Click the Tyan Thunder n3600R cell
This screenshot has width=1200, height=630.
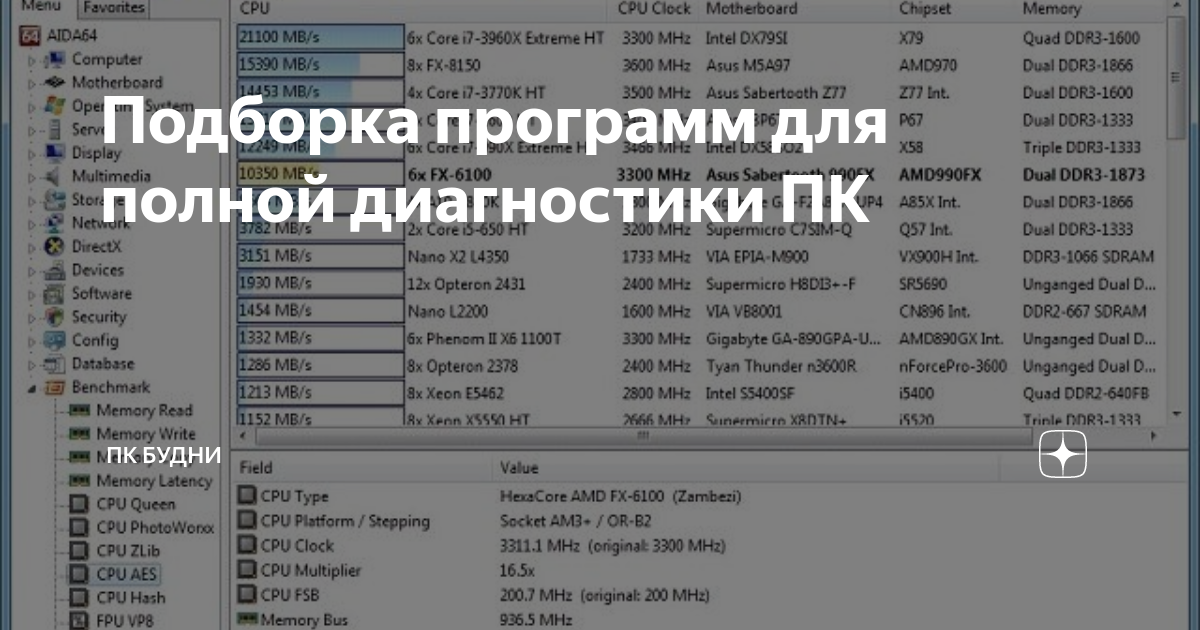(x=781, y=366)
